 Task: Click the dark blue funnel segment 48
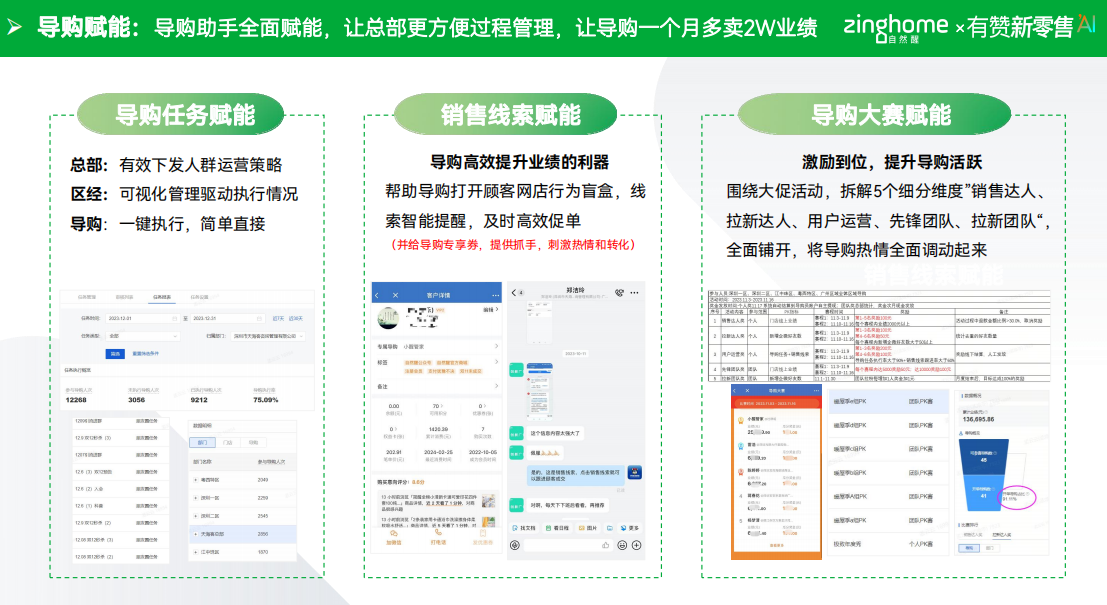pos(983,457)
